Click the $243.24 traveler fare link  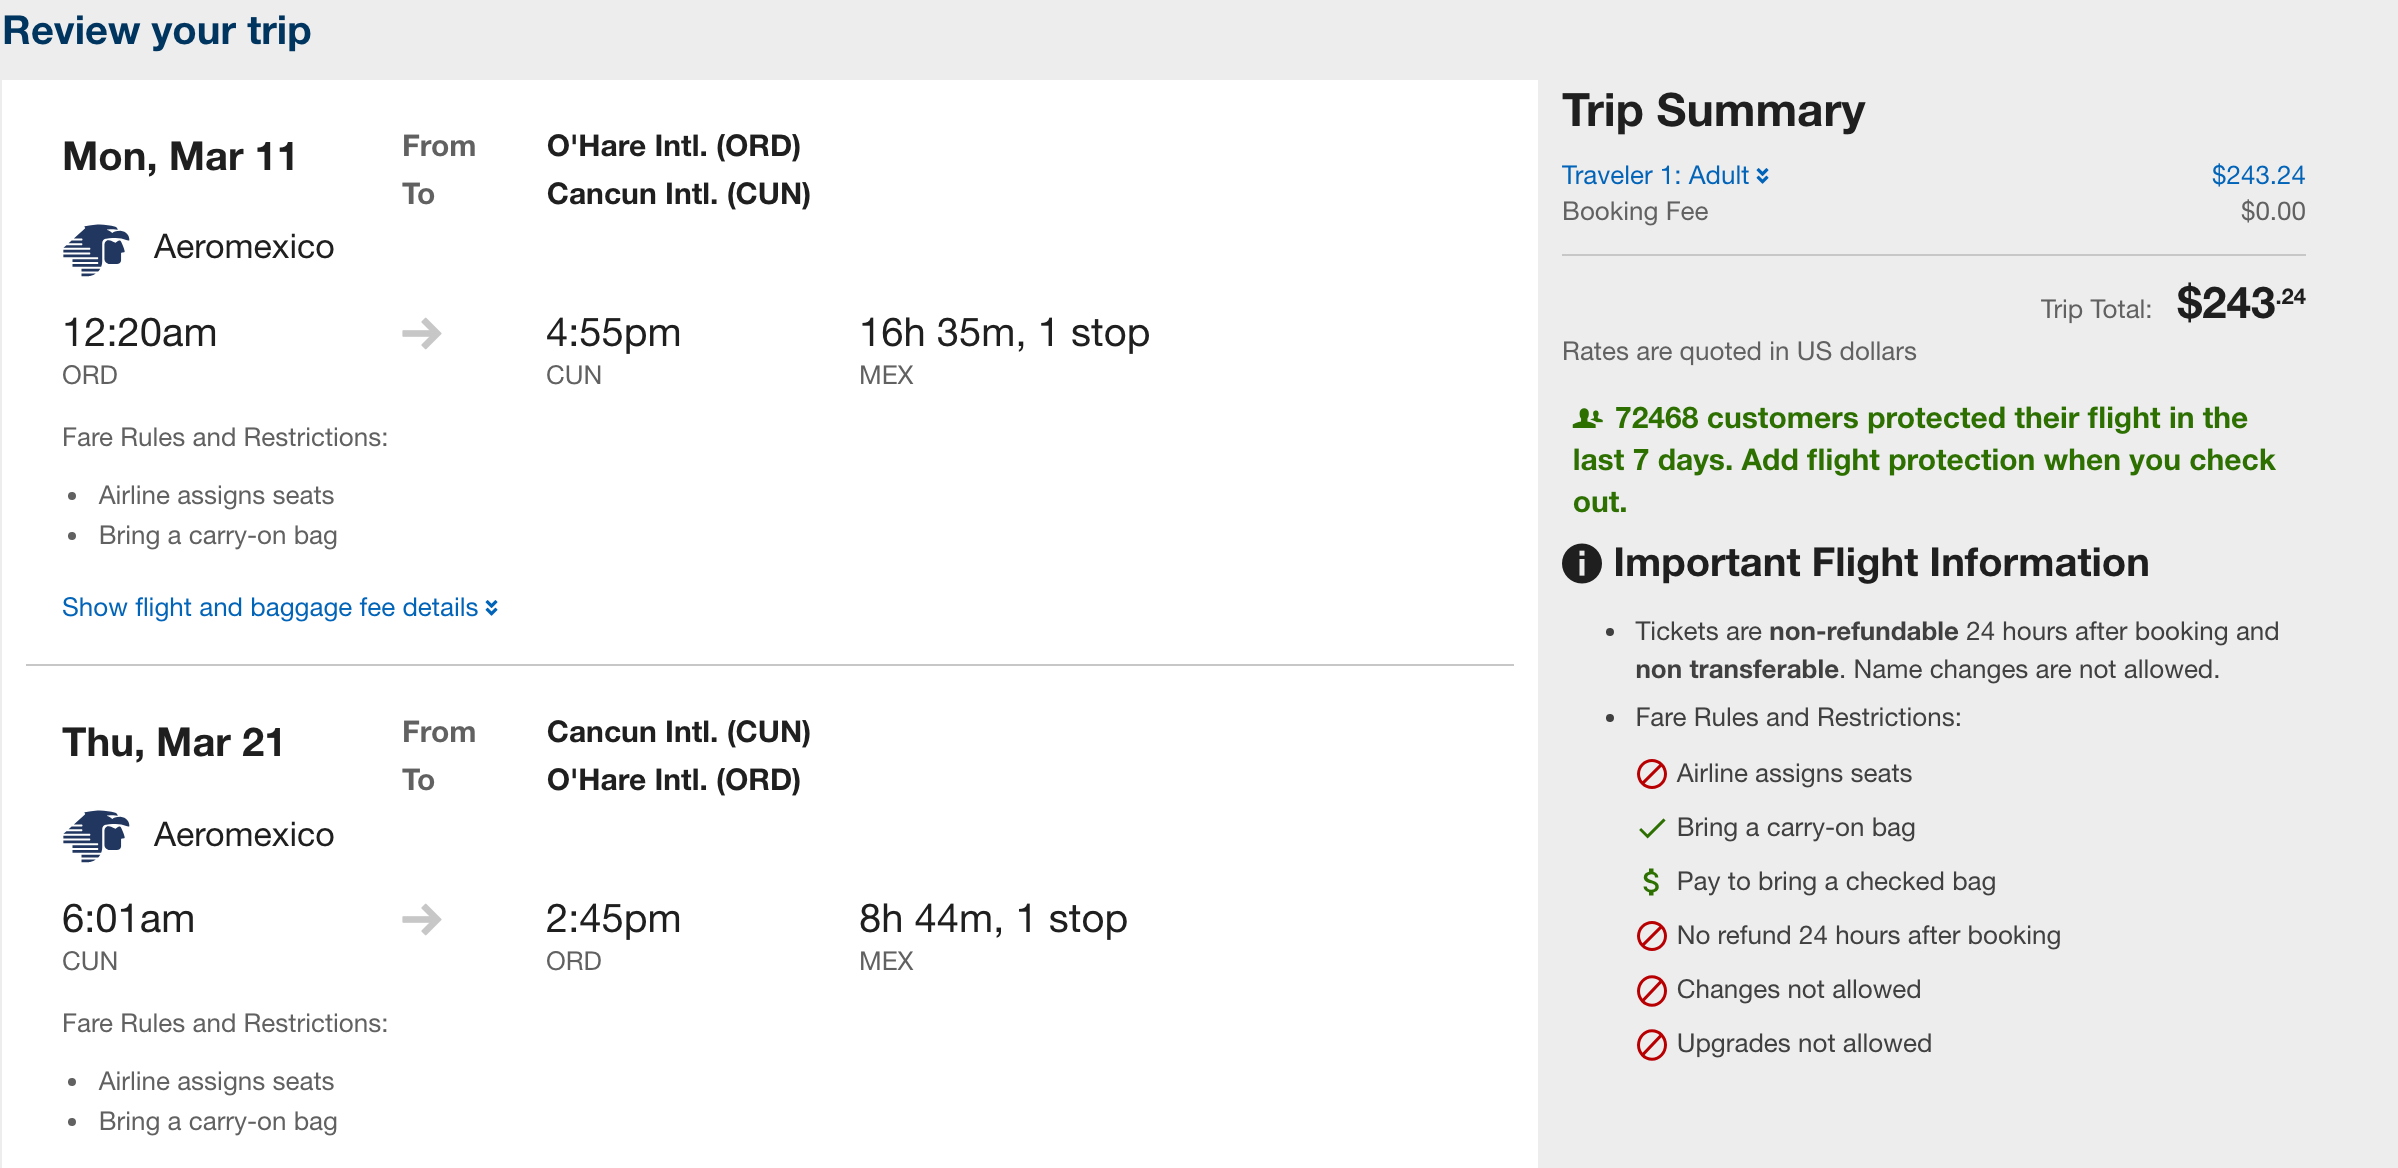point(2257,175)
